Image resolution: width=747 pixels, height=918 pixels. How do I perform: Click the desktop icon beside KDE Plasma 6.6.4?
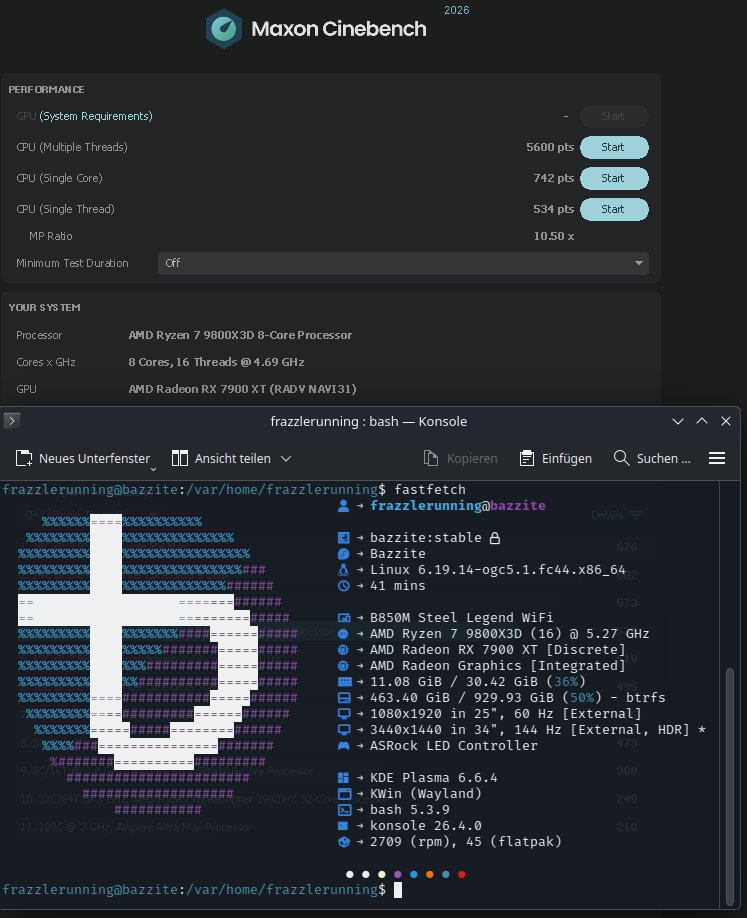(x=344, y=777)
